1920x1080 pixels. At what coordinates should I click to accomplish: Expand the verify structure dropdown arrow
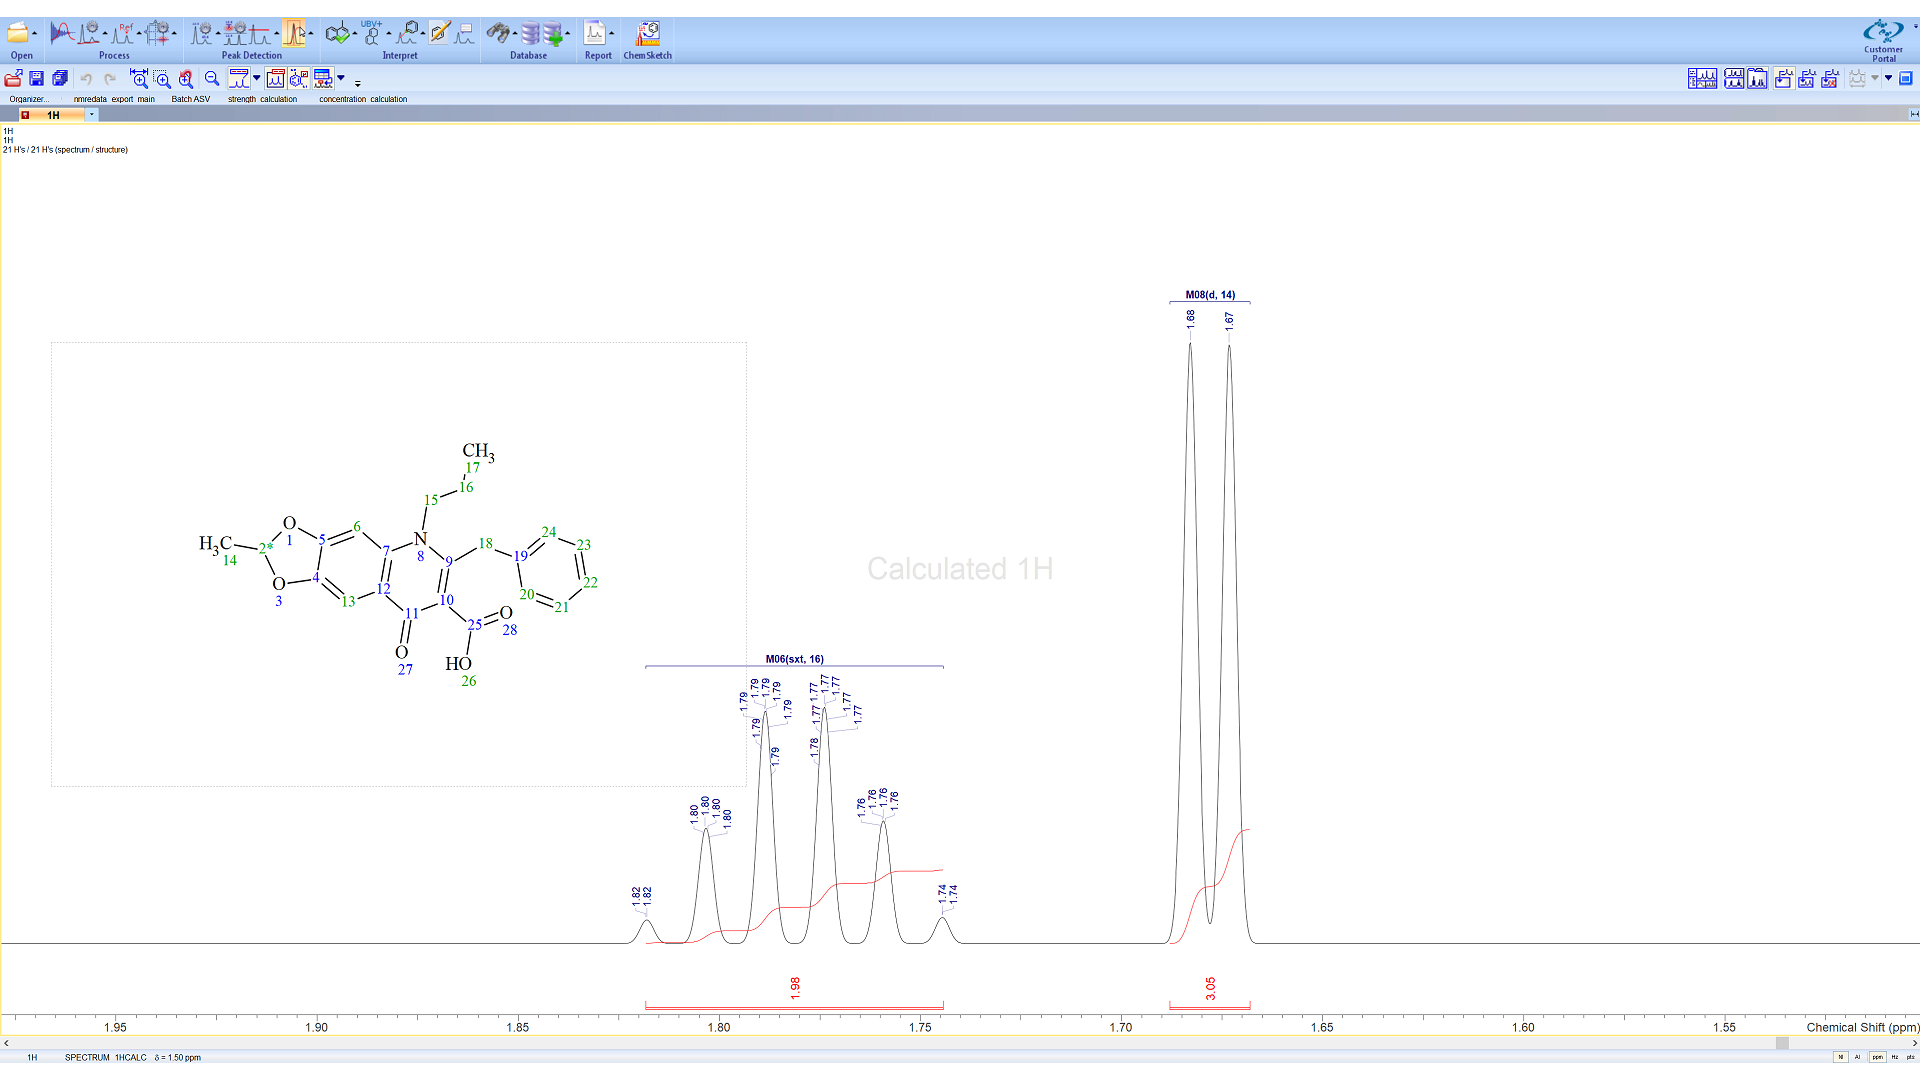pos(355,33)
